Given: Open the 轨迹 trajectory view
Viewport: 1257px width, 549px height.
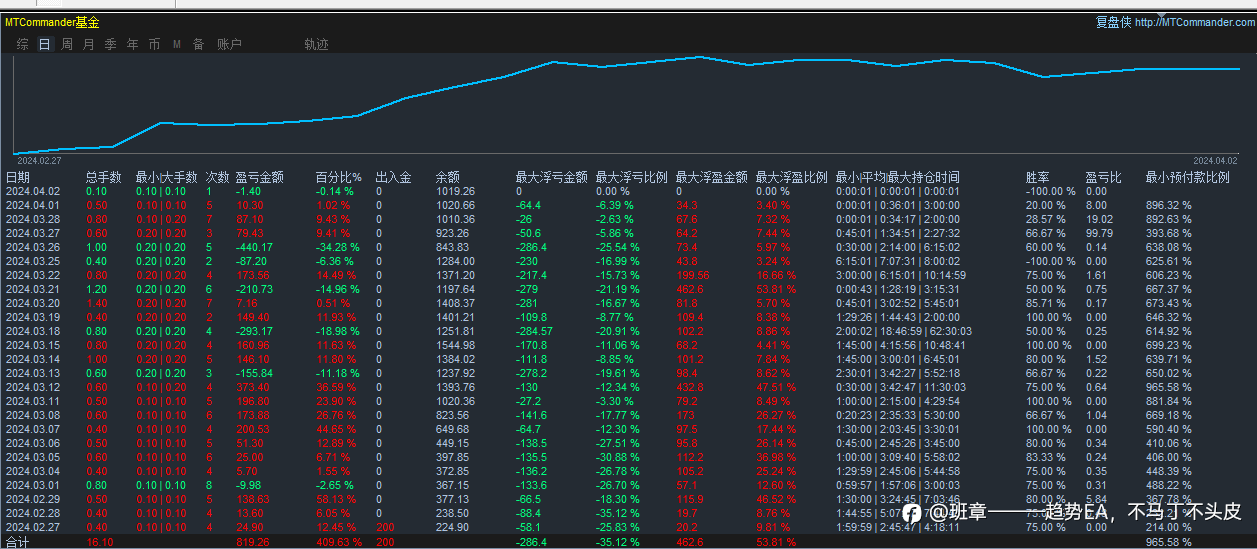Looking at the screenshot, I should click(x=316, y=44).
